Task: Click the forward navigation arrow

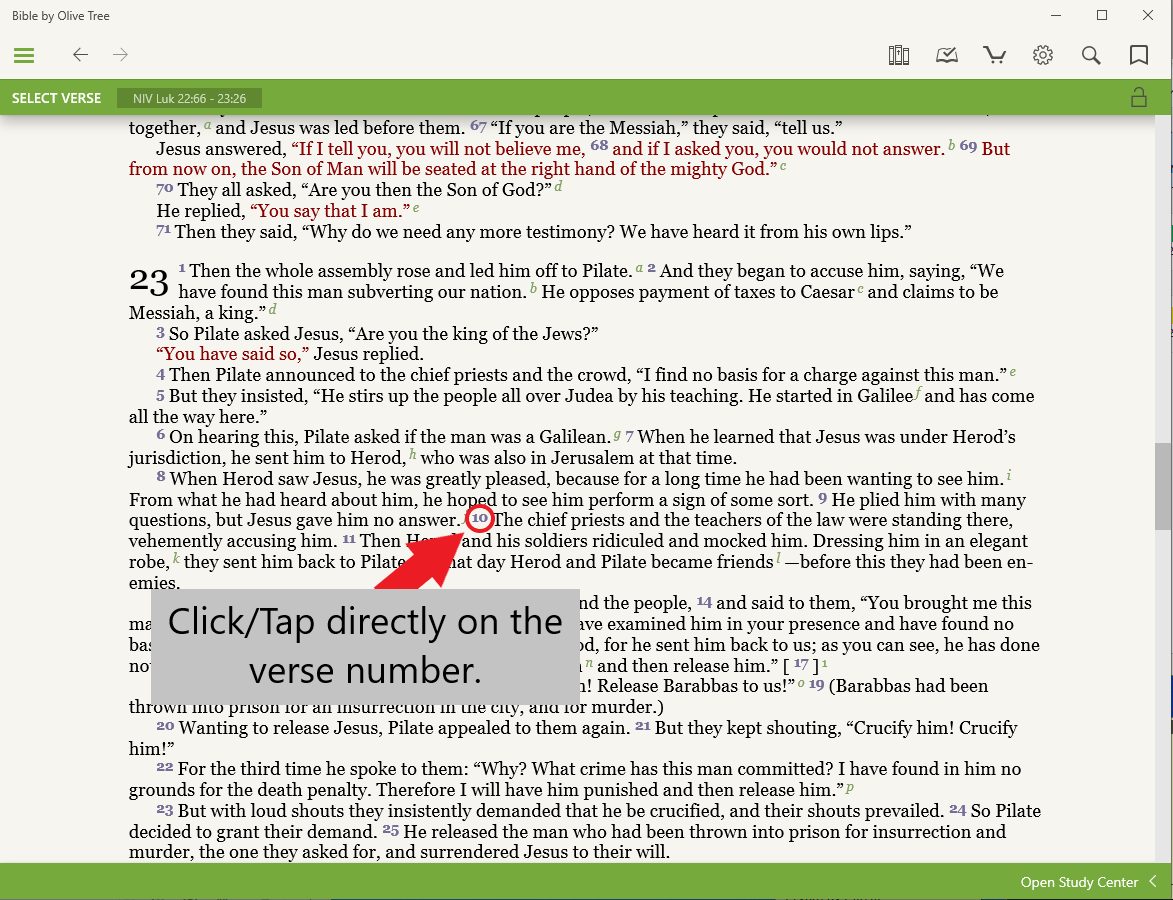Action: [121, 55]
